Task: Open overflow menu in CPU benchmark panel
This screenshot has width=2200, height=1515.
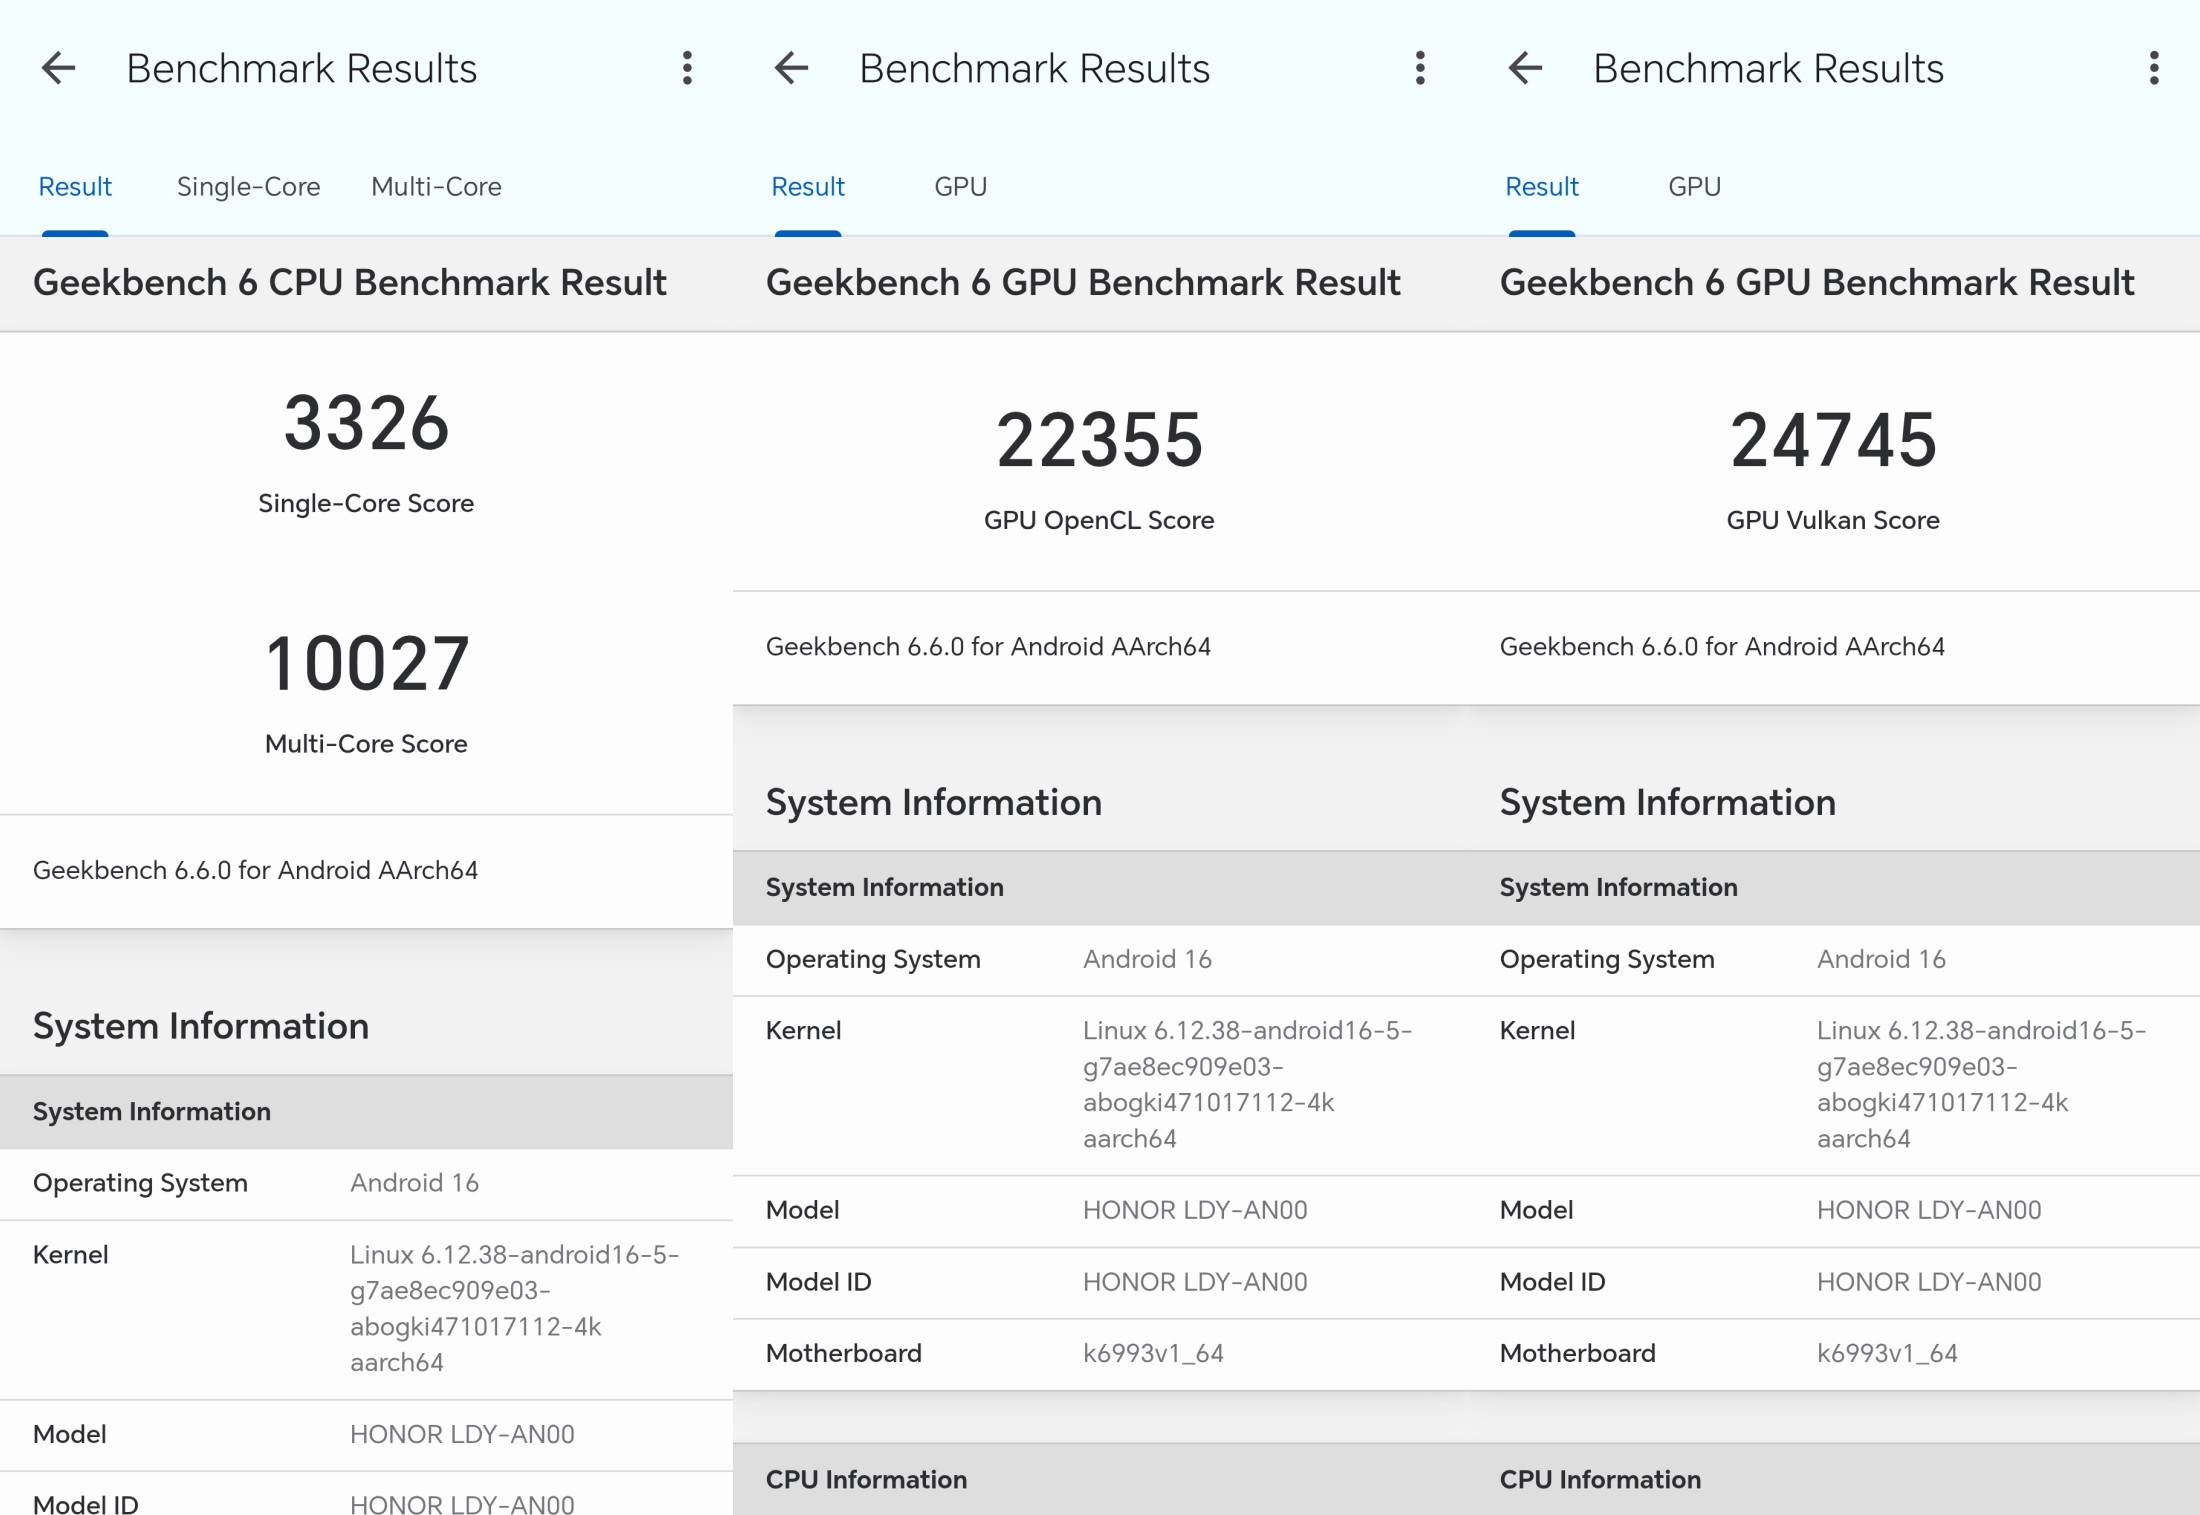Action: 687,68
